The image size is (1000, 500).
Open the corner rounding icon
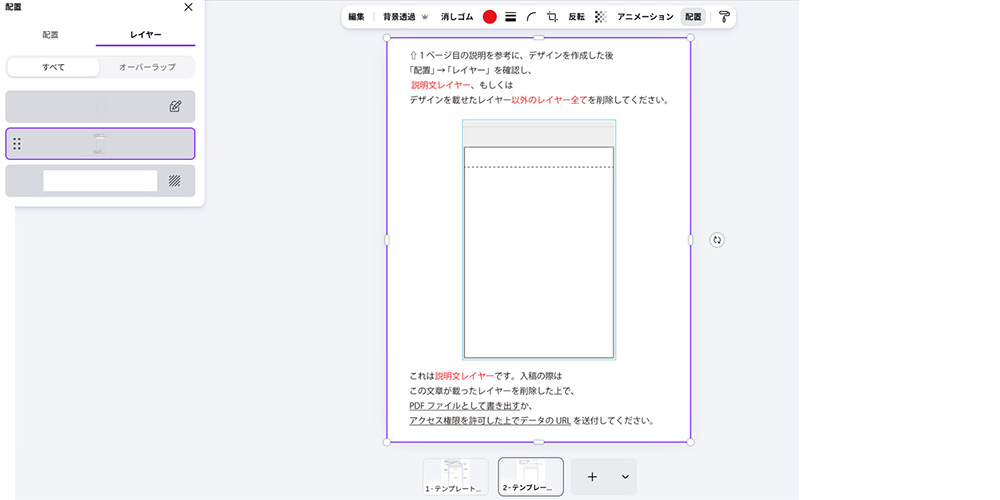(531, 17)
